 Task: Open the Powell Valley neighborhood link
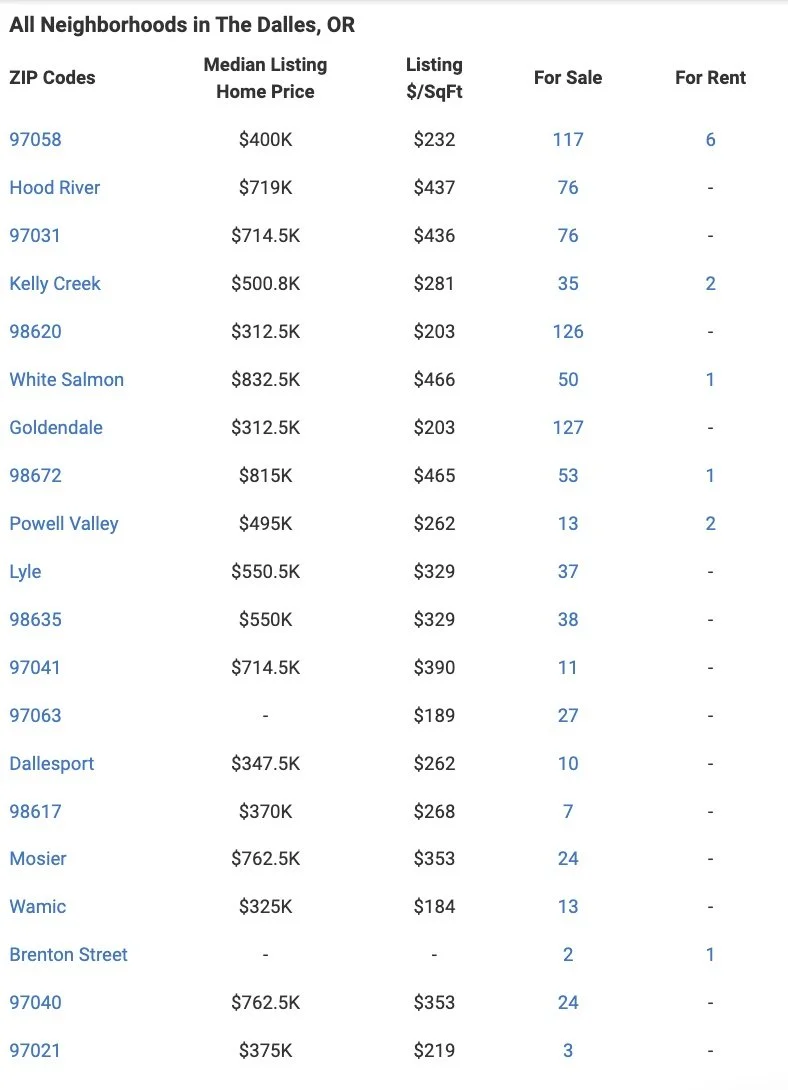click(64, 523)
